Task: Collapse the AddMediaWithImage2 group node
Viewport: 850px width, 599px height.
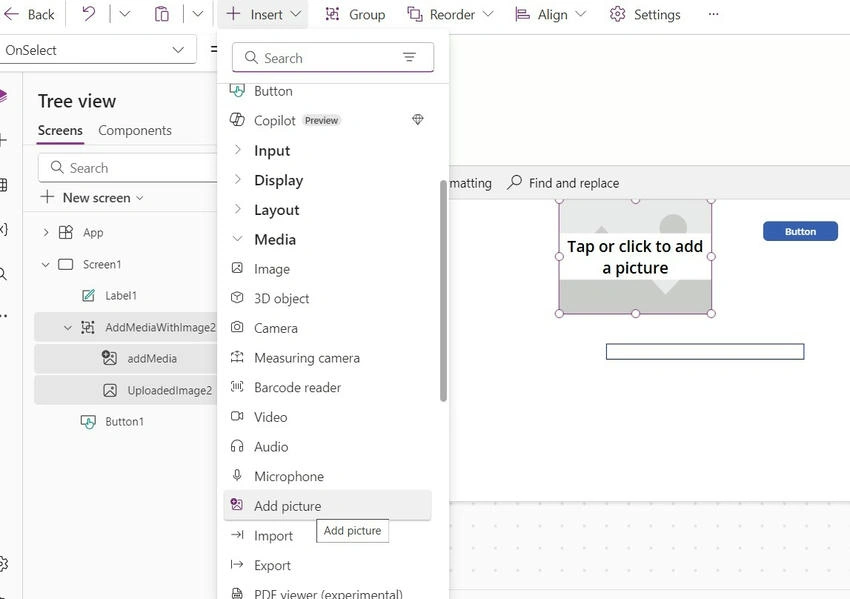Action: click(x=68, y=327)
